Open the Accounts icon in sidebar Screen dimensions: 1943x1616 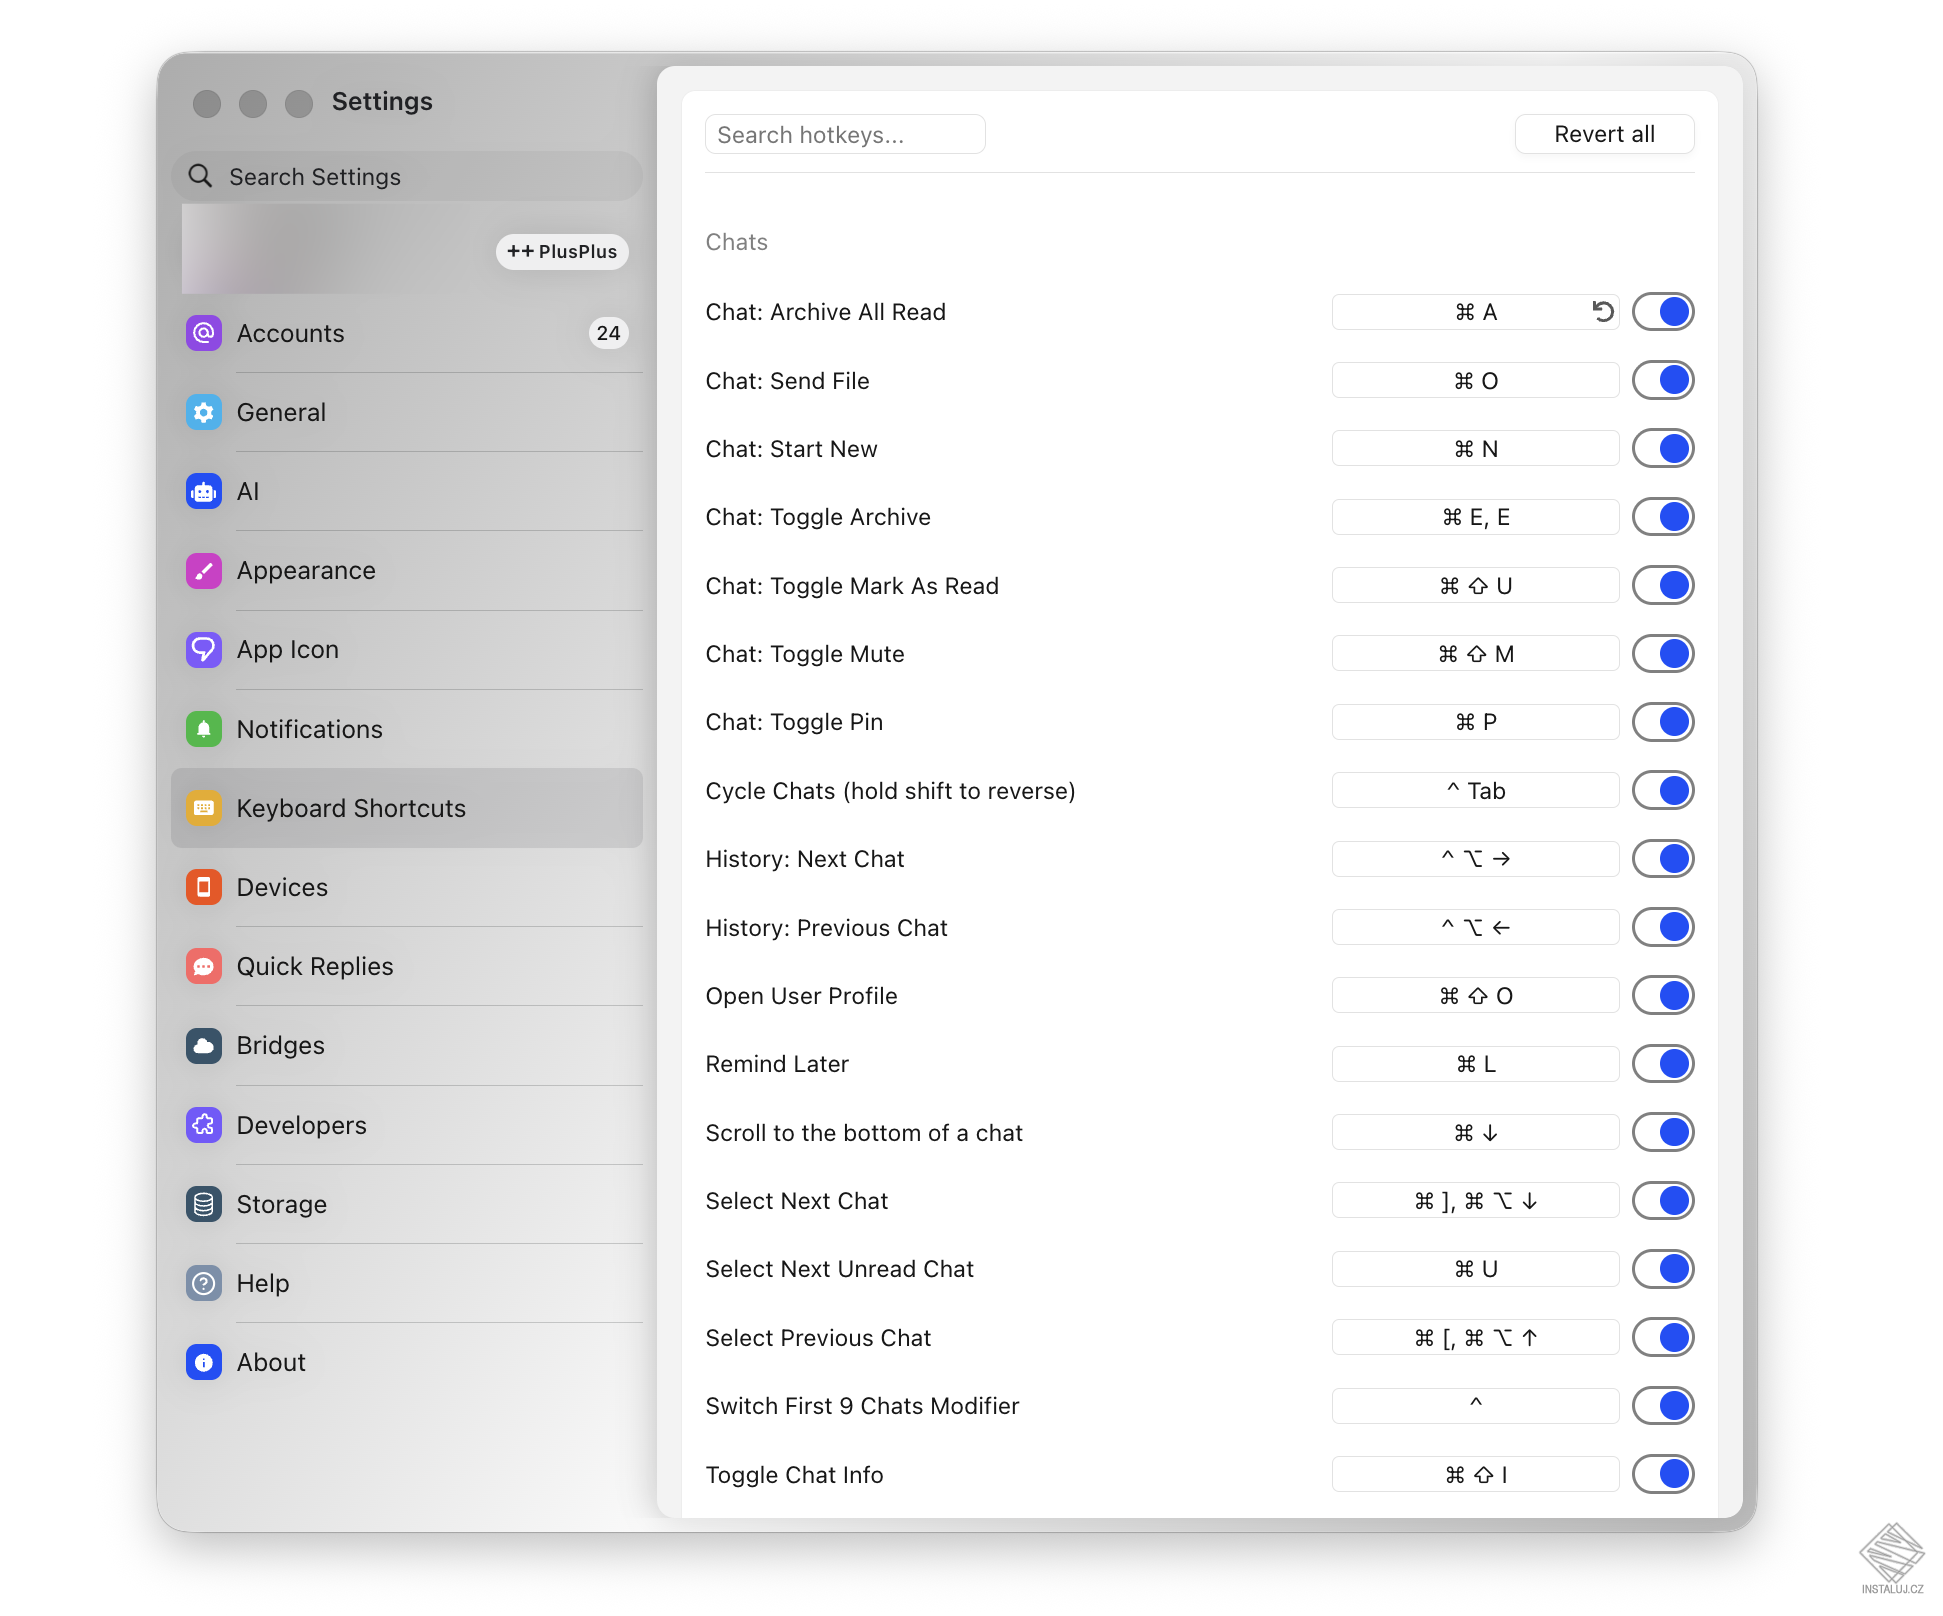tap(204, 333)
